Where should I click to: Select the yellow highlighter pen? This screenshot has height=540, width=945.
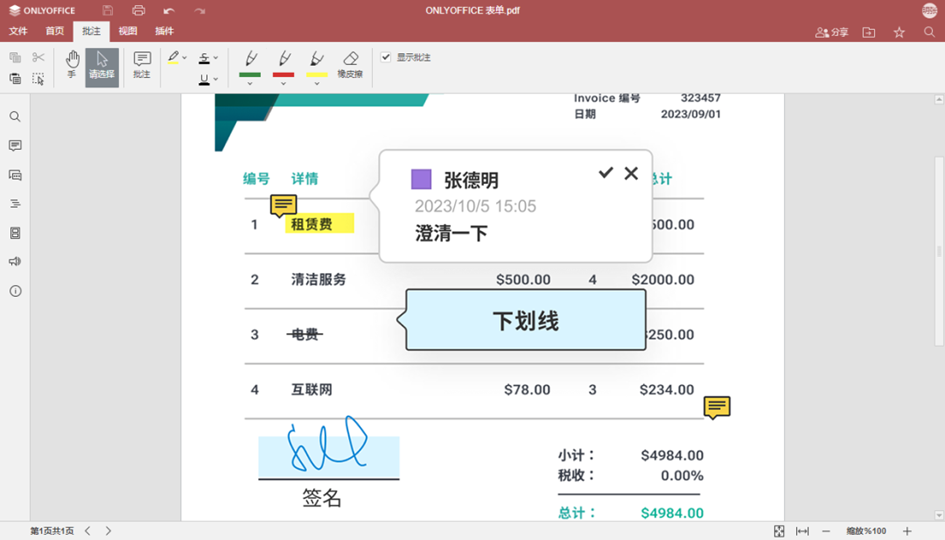(x=317, y=60)
